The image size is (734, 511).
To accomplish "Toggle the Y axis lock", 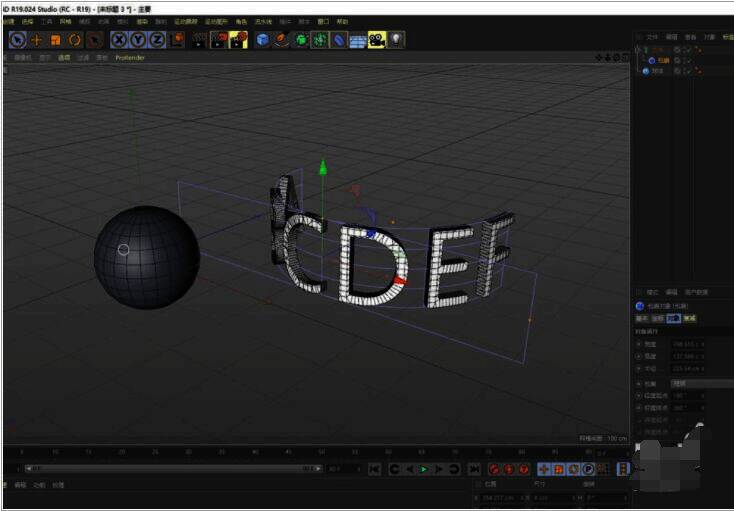I will 138,40.
